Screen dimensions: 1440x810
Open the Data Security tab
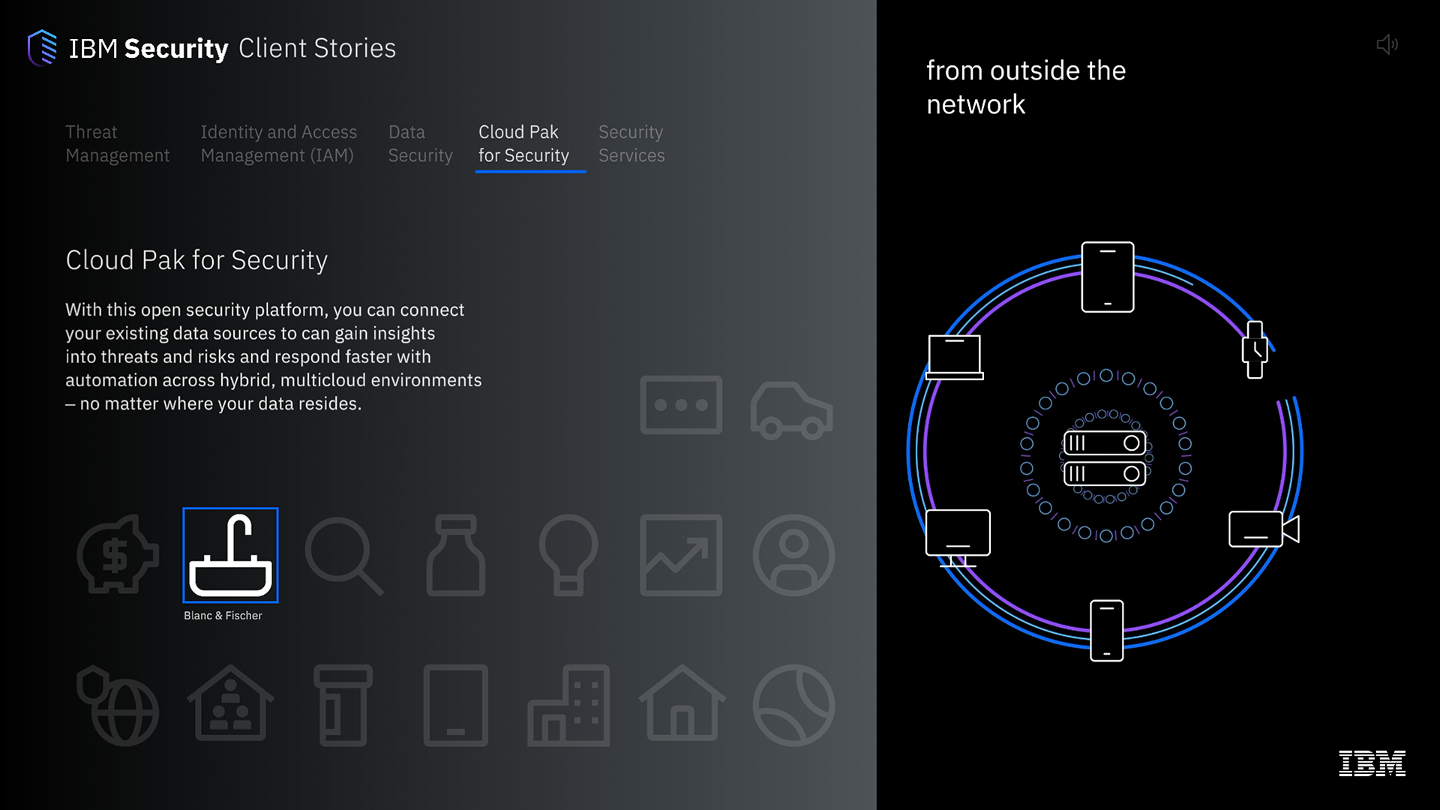tap(420, 144)
